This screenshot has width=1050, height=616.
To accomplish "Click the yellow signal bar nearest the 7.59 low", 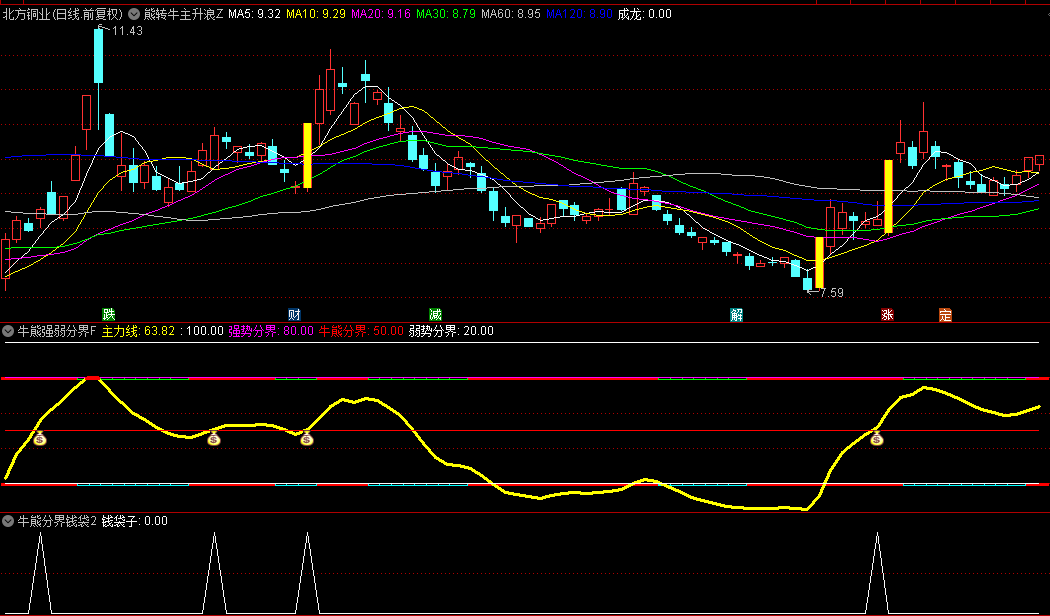I will click(x=820, y=262).
